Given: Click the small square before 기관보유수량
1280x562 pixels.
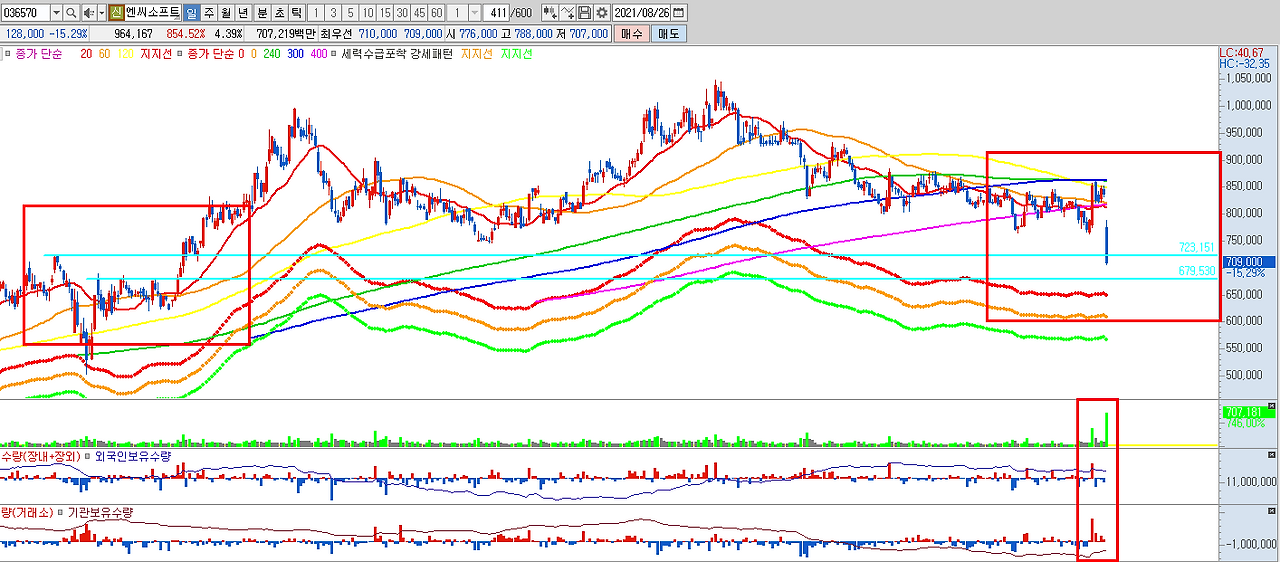Looking at the screenshot, I should coord(59,512).
